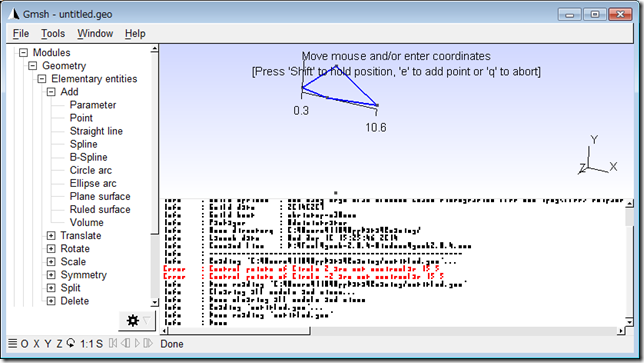The image size is (644, 363).
Task: Click the log horizontal scrollbar thumb
Action: pos(239,331)
